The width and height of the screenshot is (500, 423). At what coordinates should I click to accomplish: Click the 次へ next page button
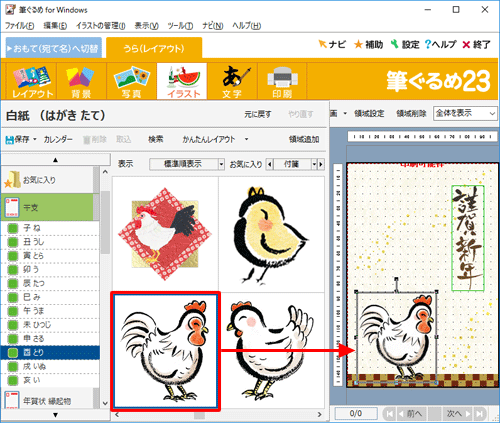(458, 414)
